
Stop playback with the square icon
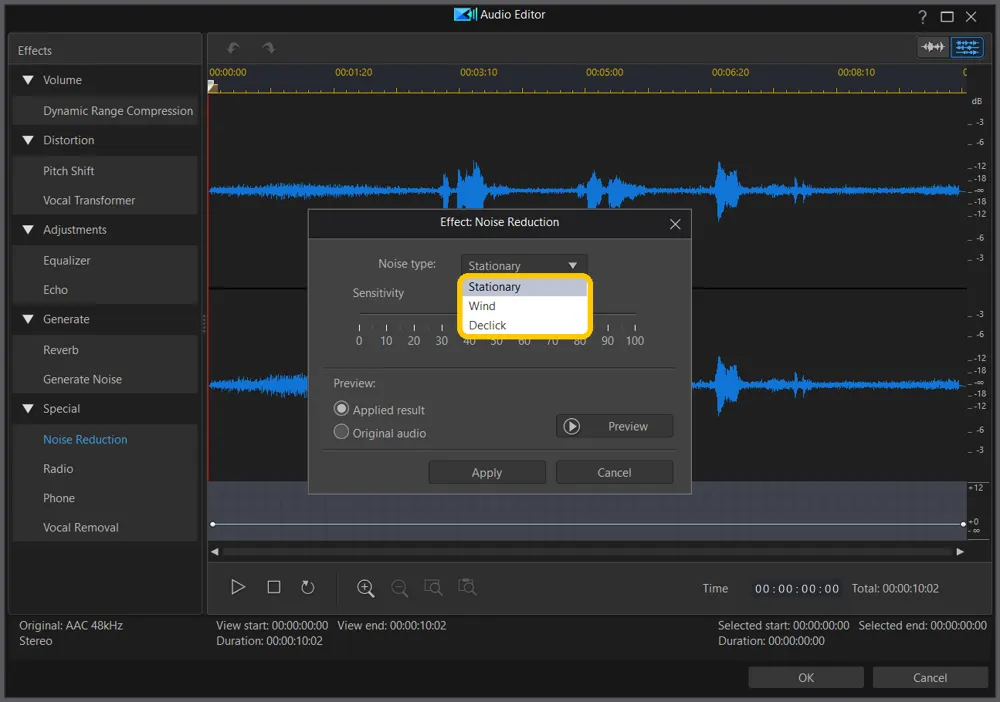274,587
